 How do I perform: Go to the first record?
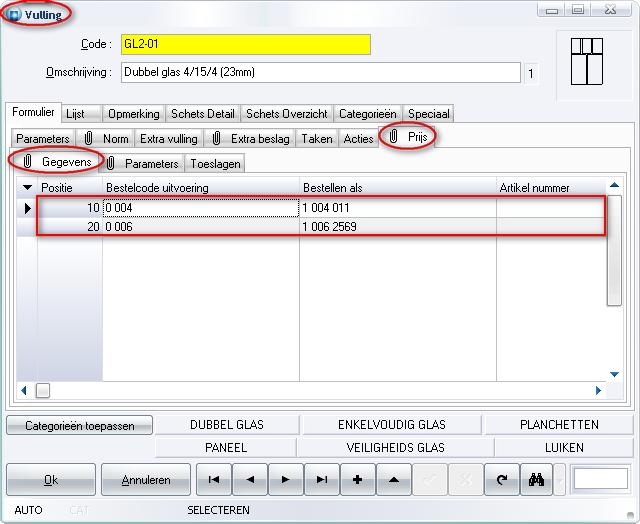[x=214, y=480]
